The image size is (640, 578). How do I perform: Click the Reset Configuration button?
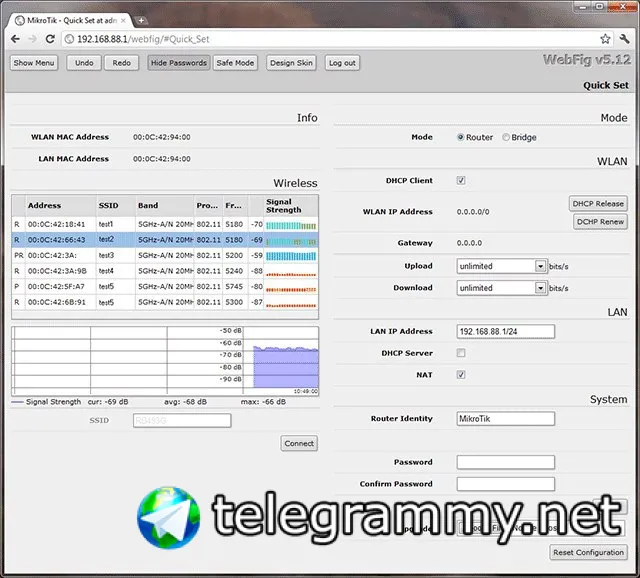[x=588, y=552]
